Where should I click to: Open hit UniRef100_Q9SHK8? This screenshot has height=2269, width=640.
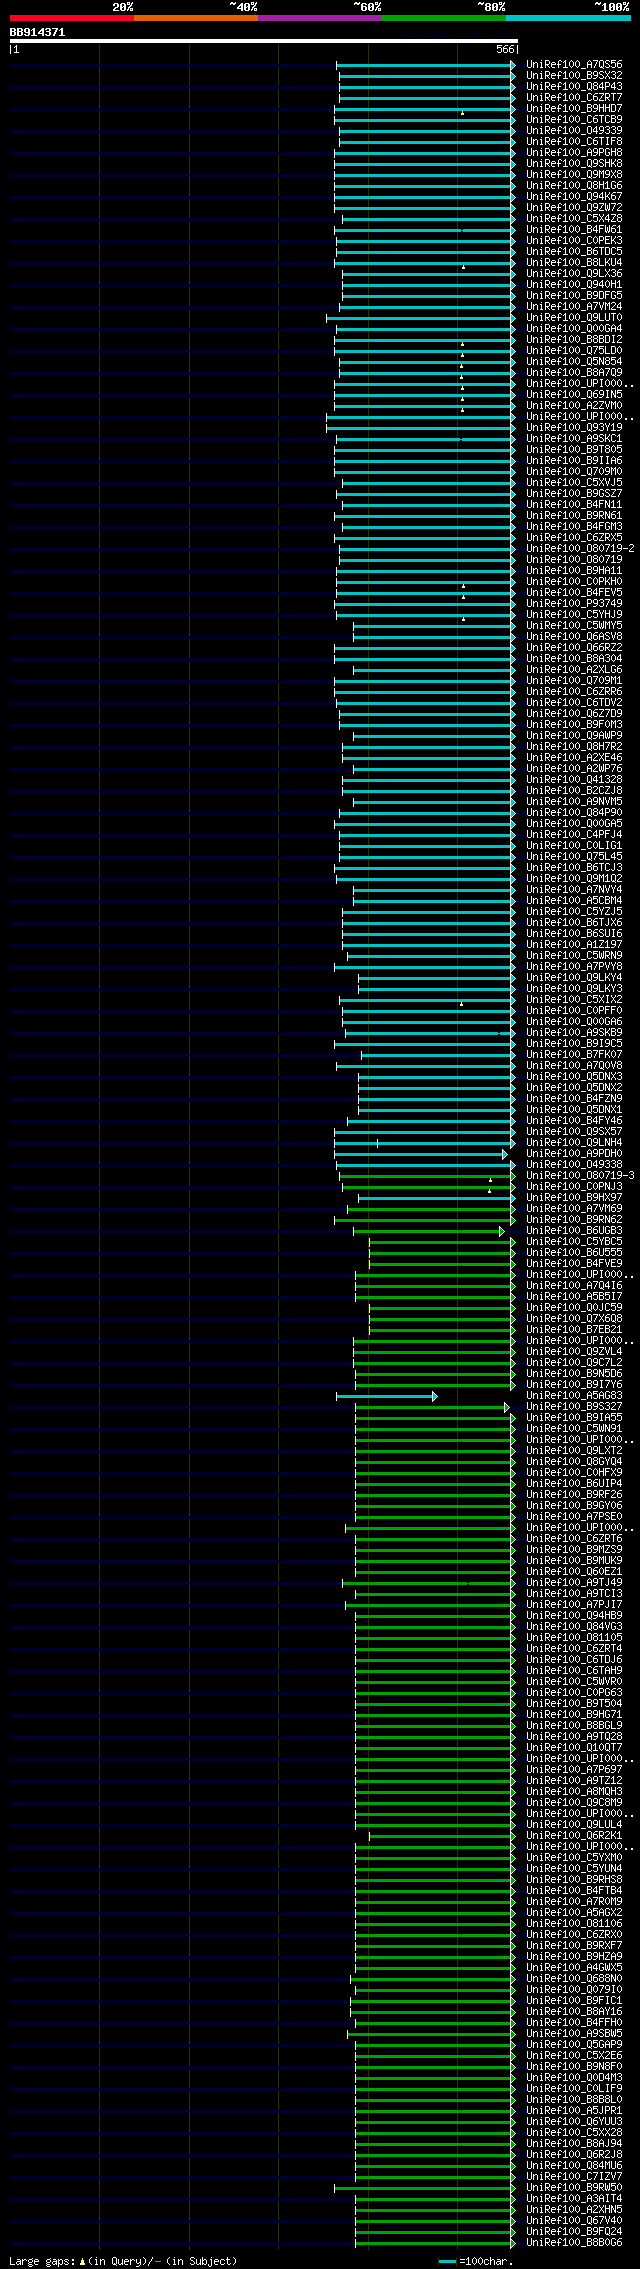pyautogui.click(x=574, y=164)
